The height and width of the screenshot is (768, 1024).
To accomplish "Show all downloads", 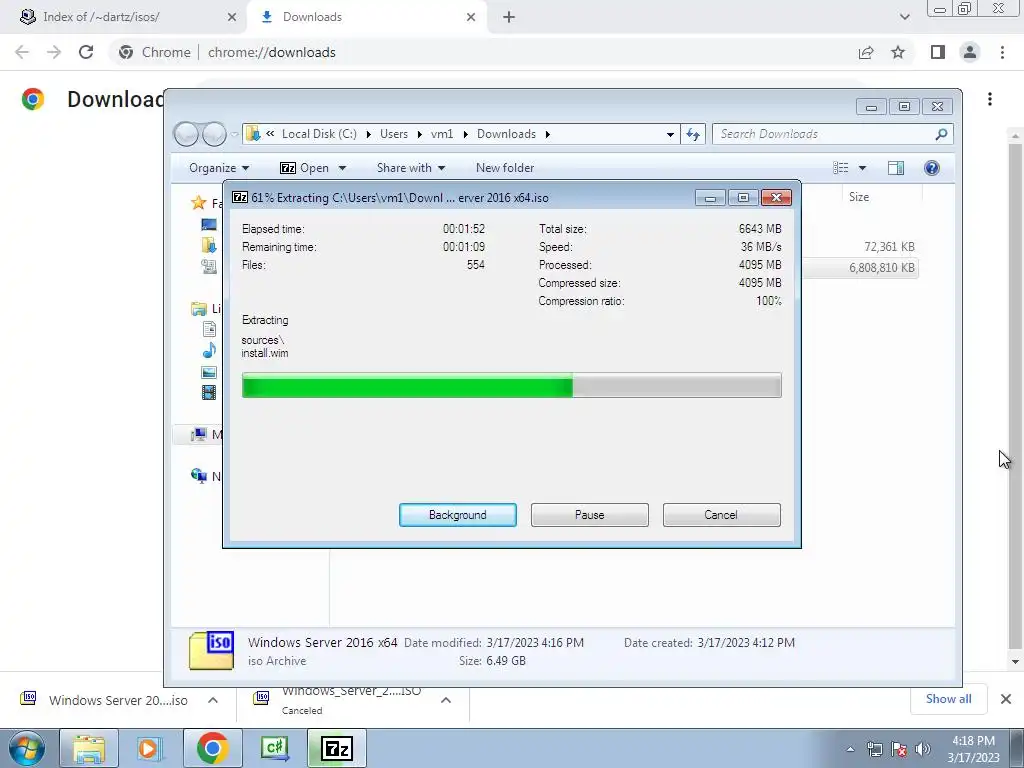I will tap(948, 699).
